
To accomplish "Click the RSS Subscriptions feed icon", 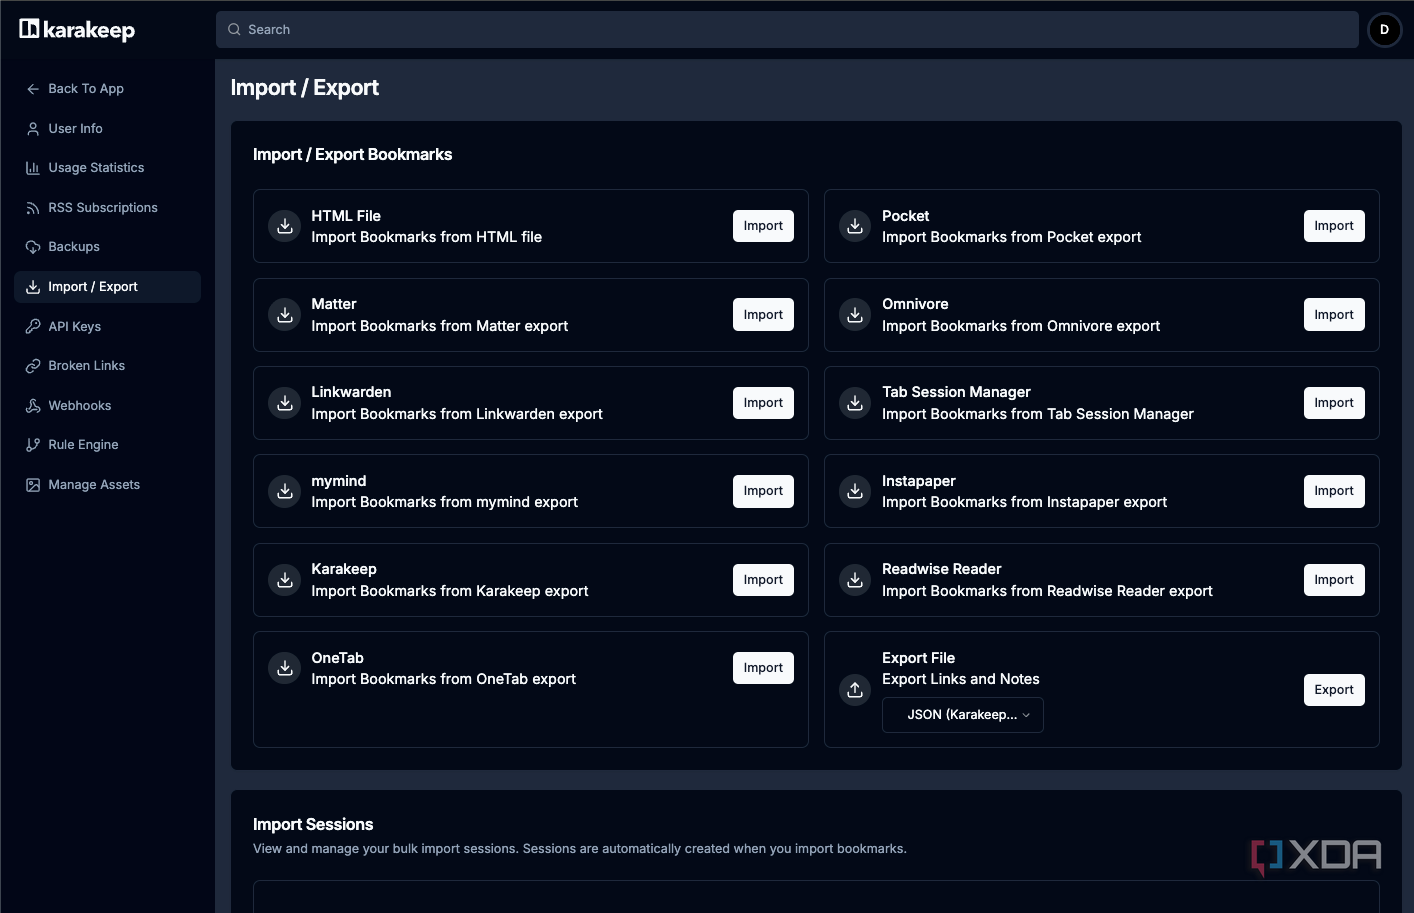I will 33,208.
